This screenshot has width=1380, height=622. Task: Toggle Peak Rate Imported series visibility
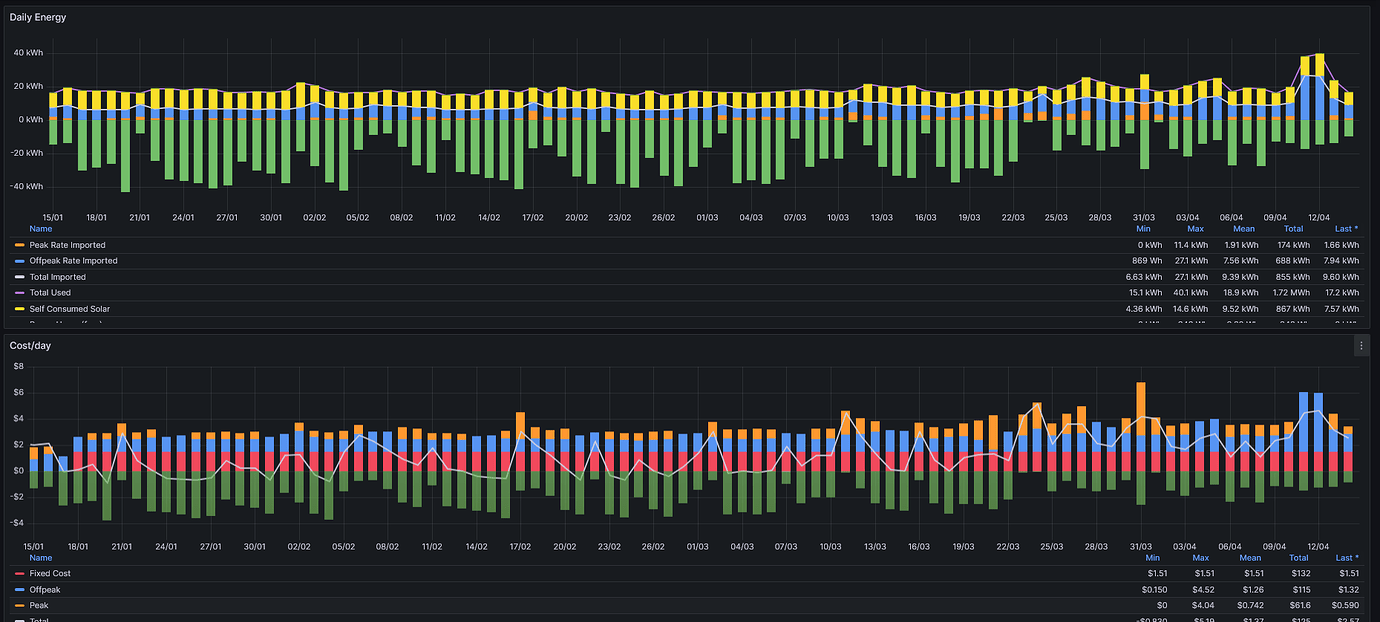[67, 245]
